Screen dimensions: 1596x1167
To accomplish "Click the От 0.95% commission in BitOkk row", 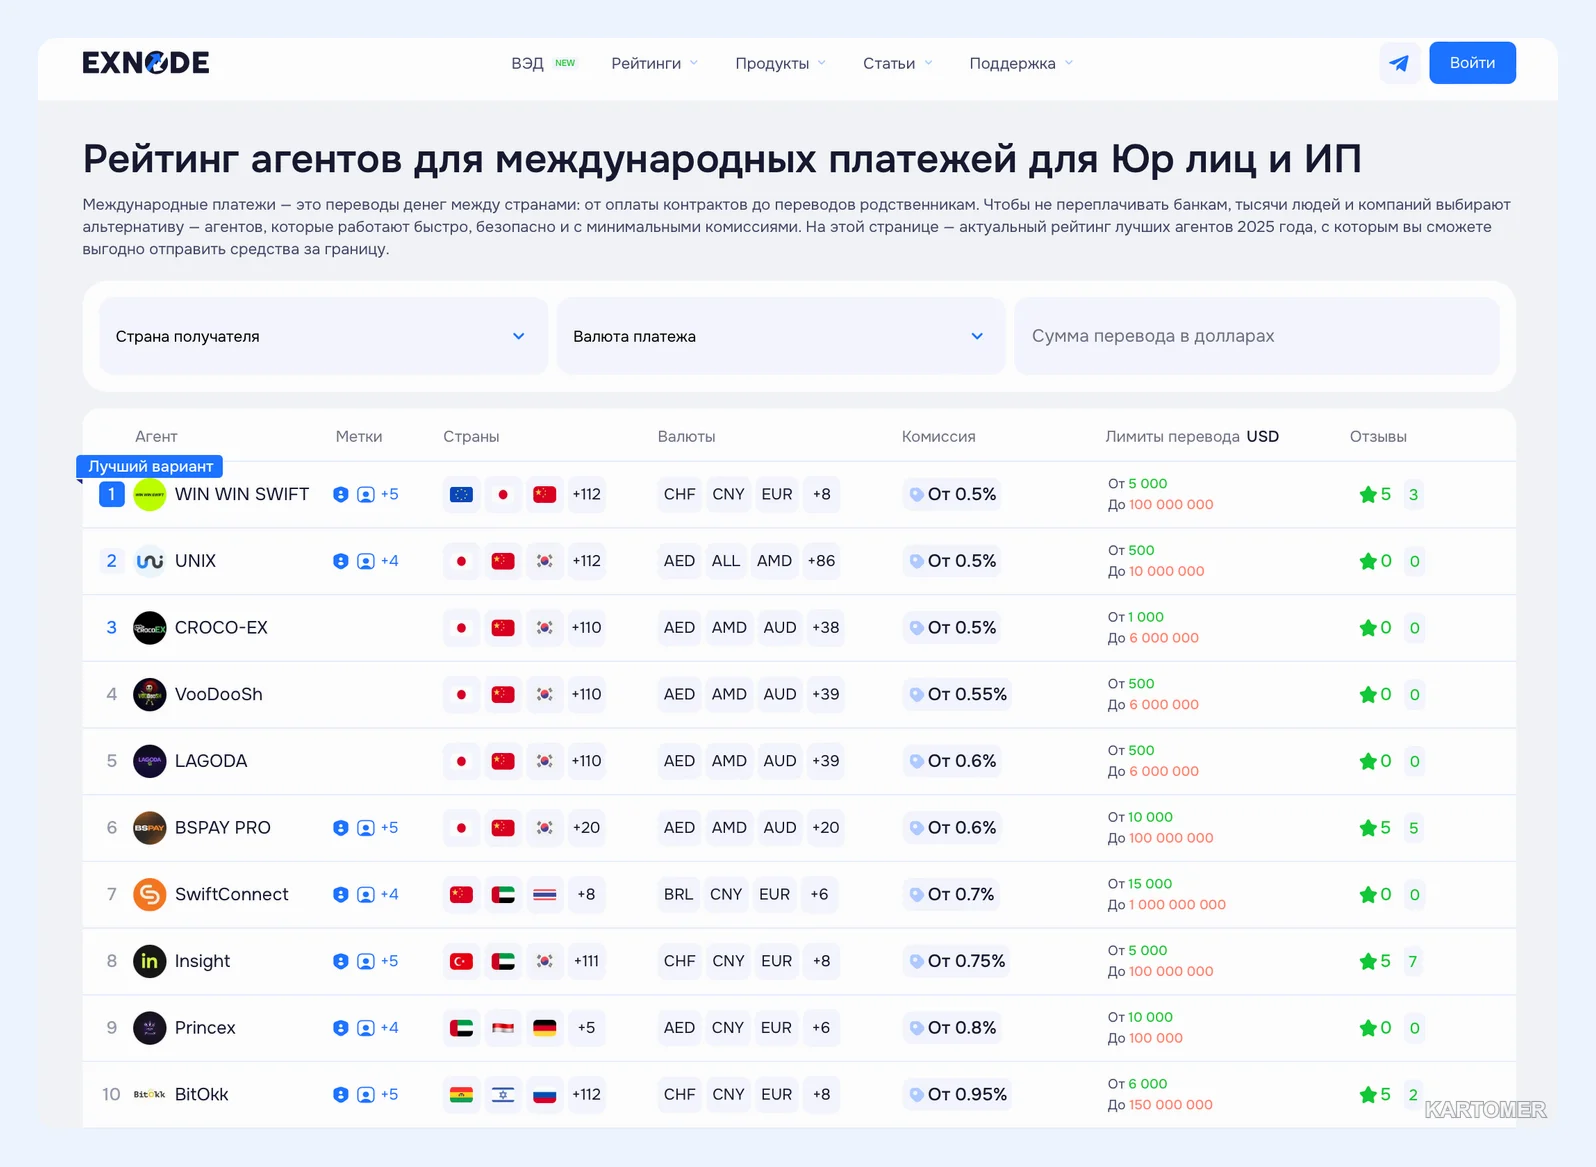I will [958, 1094].
